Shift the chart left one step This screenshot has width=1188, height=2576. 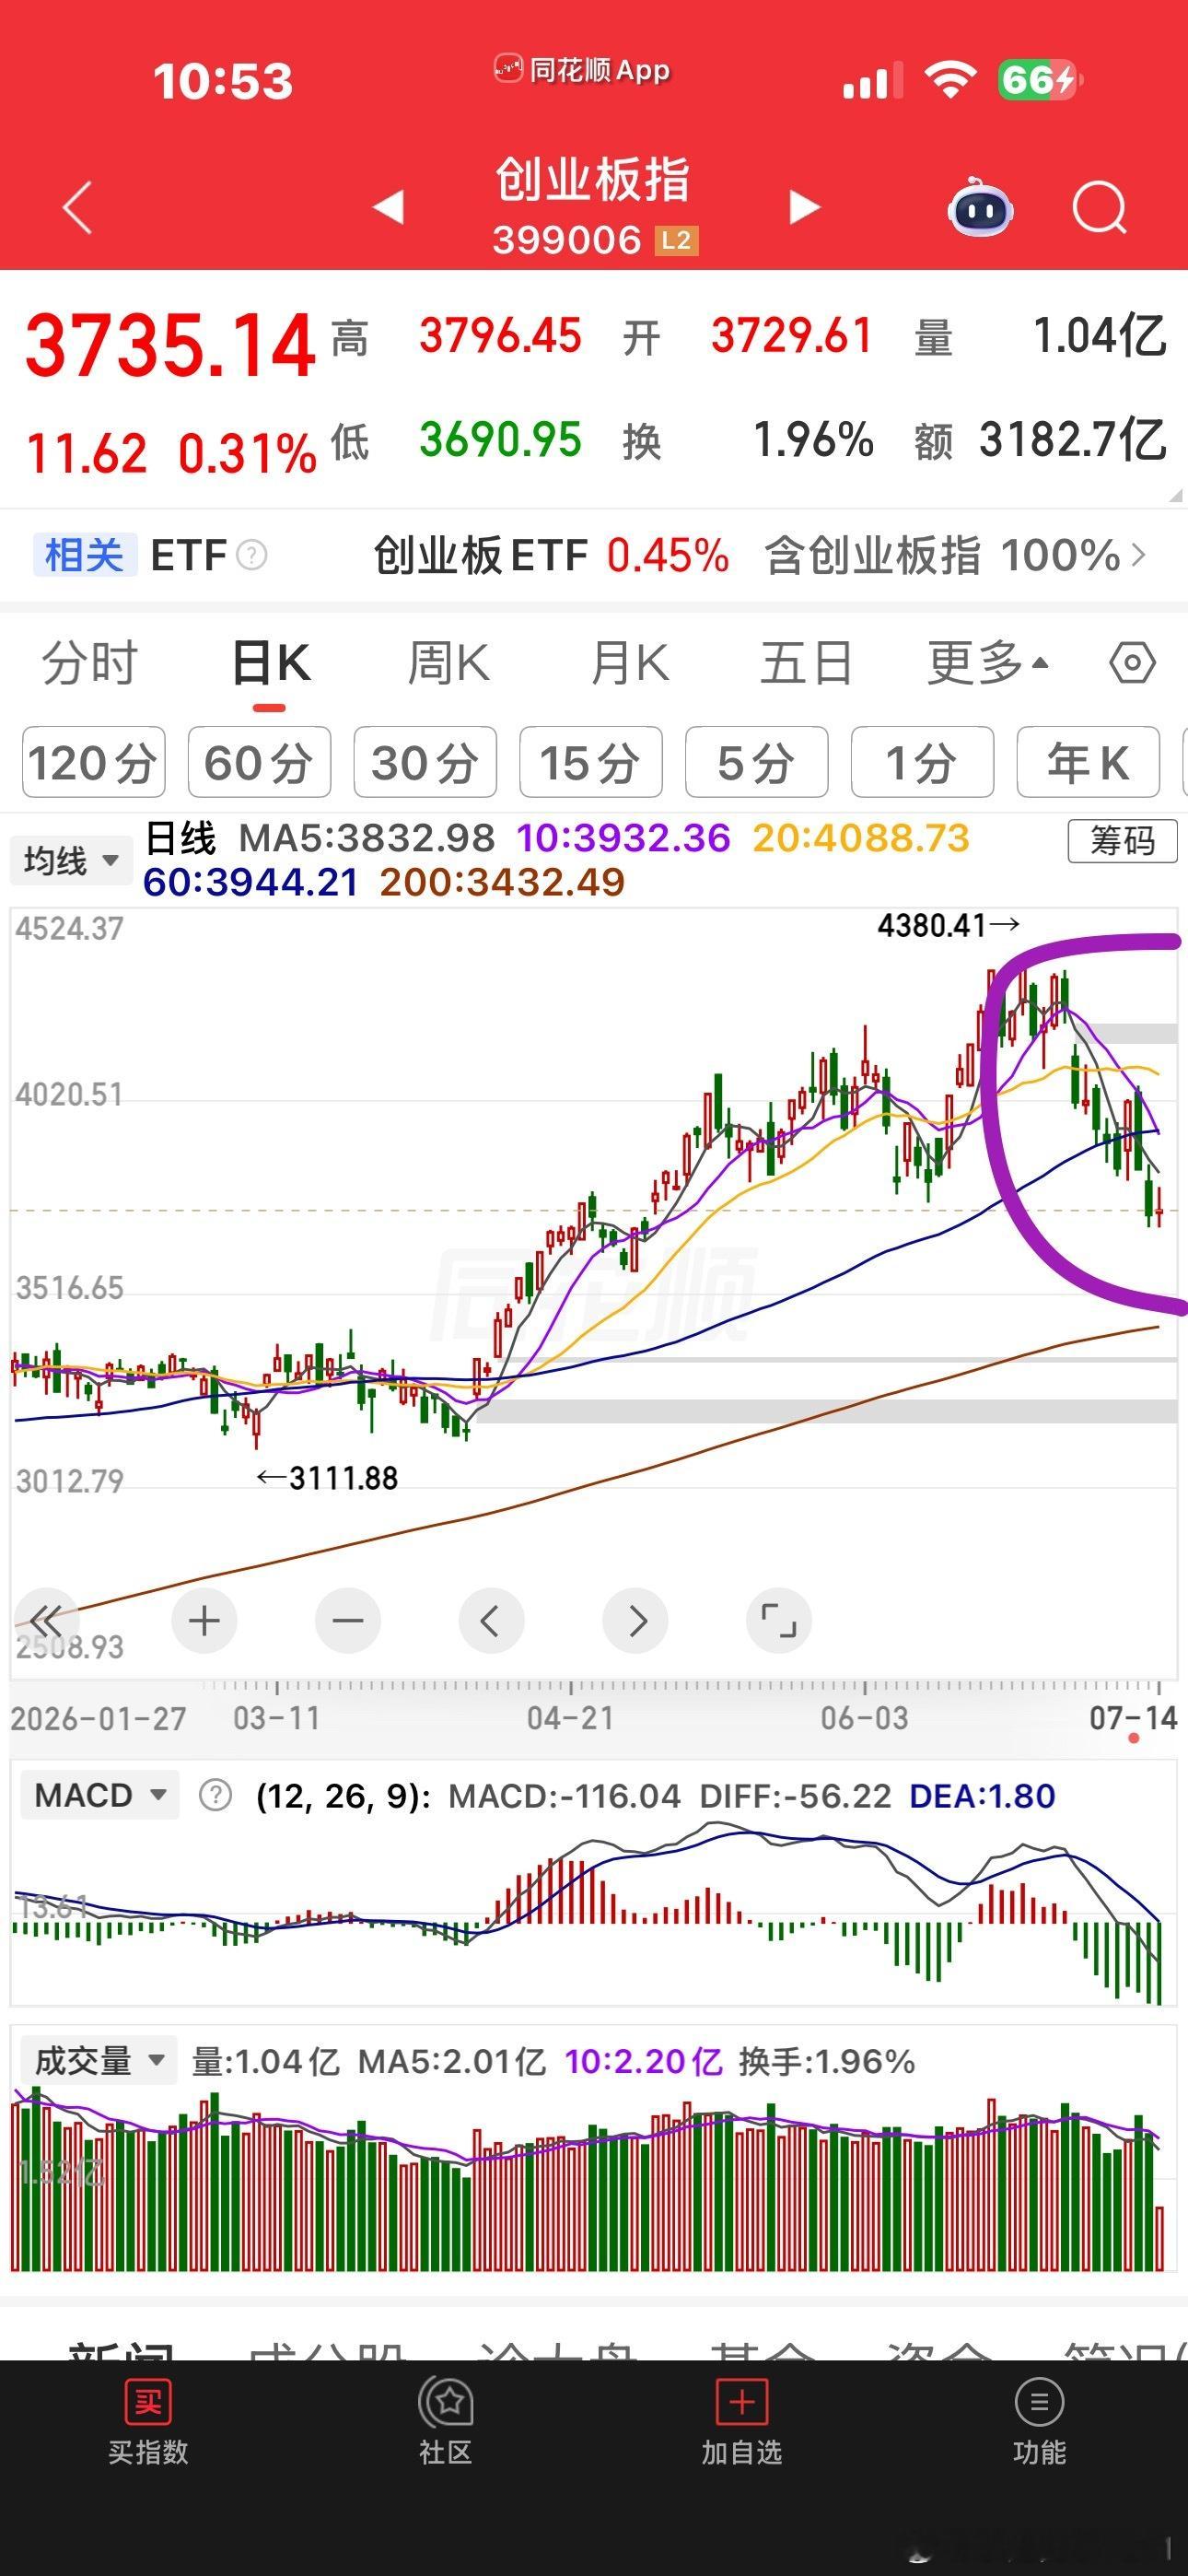click(x=490, y=1619)
